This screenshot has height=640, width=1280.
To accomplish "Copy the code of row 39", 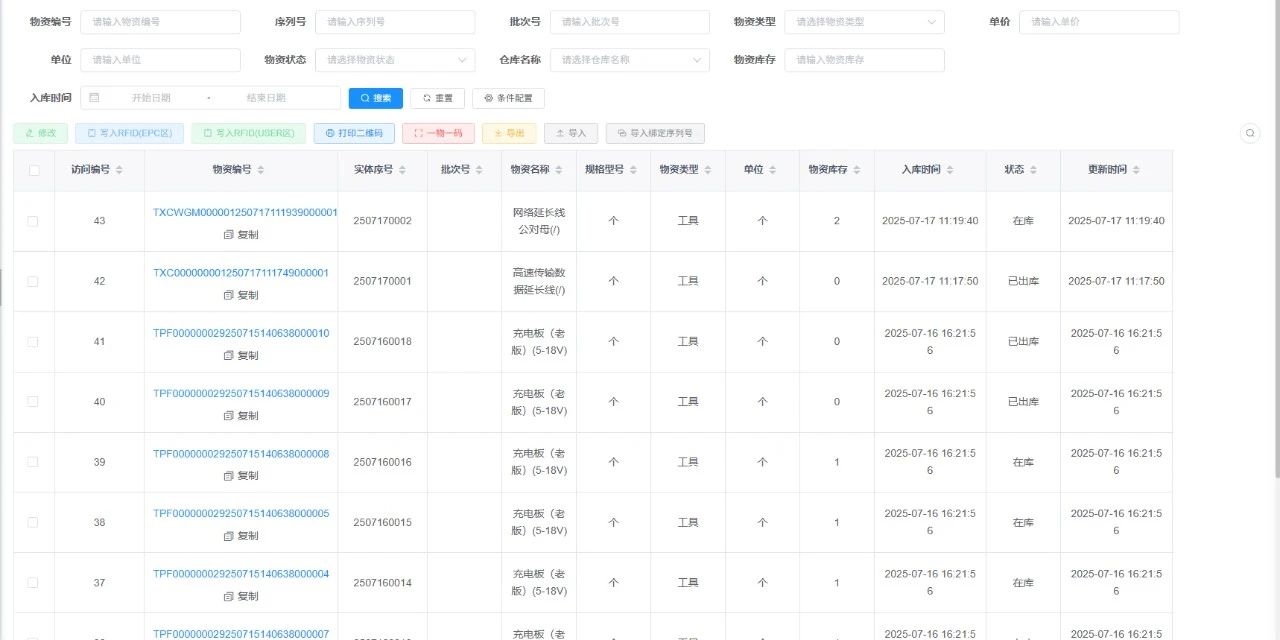I will (x=241, y=476).
